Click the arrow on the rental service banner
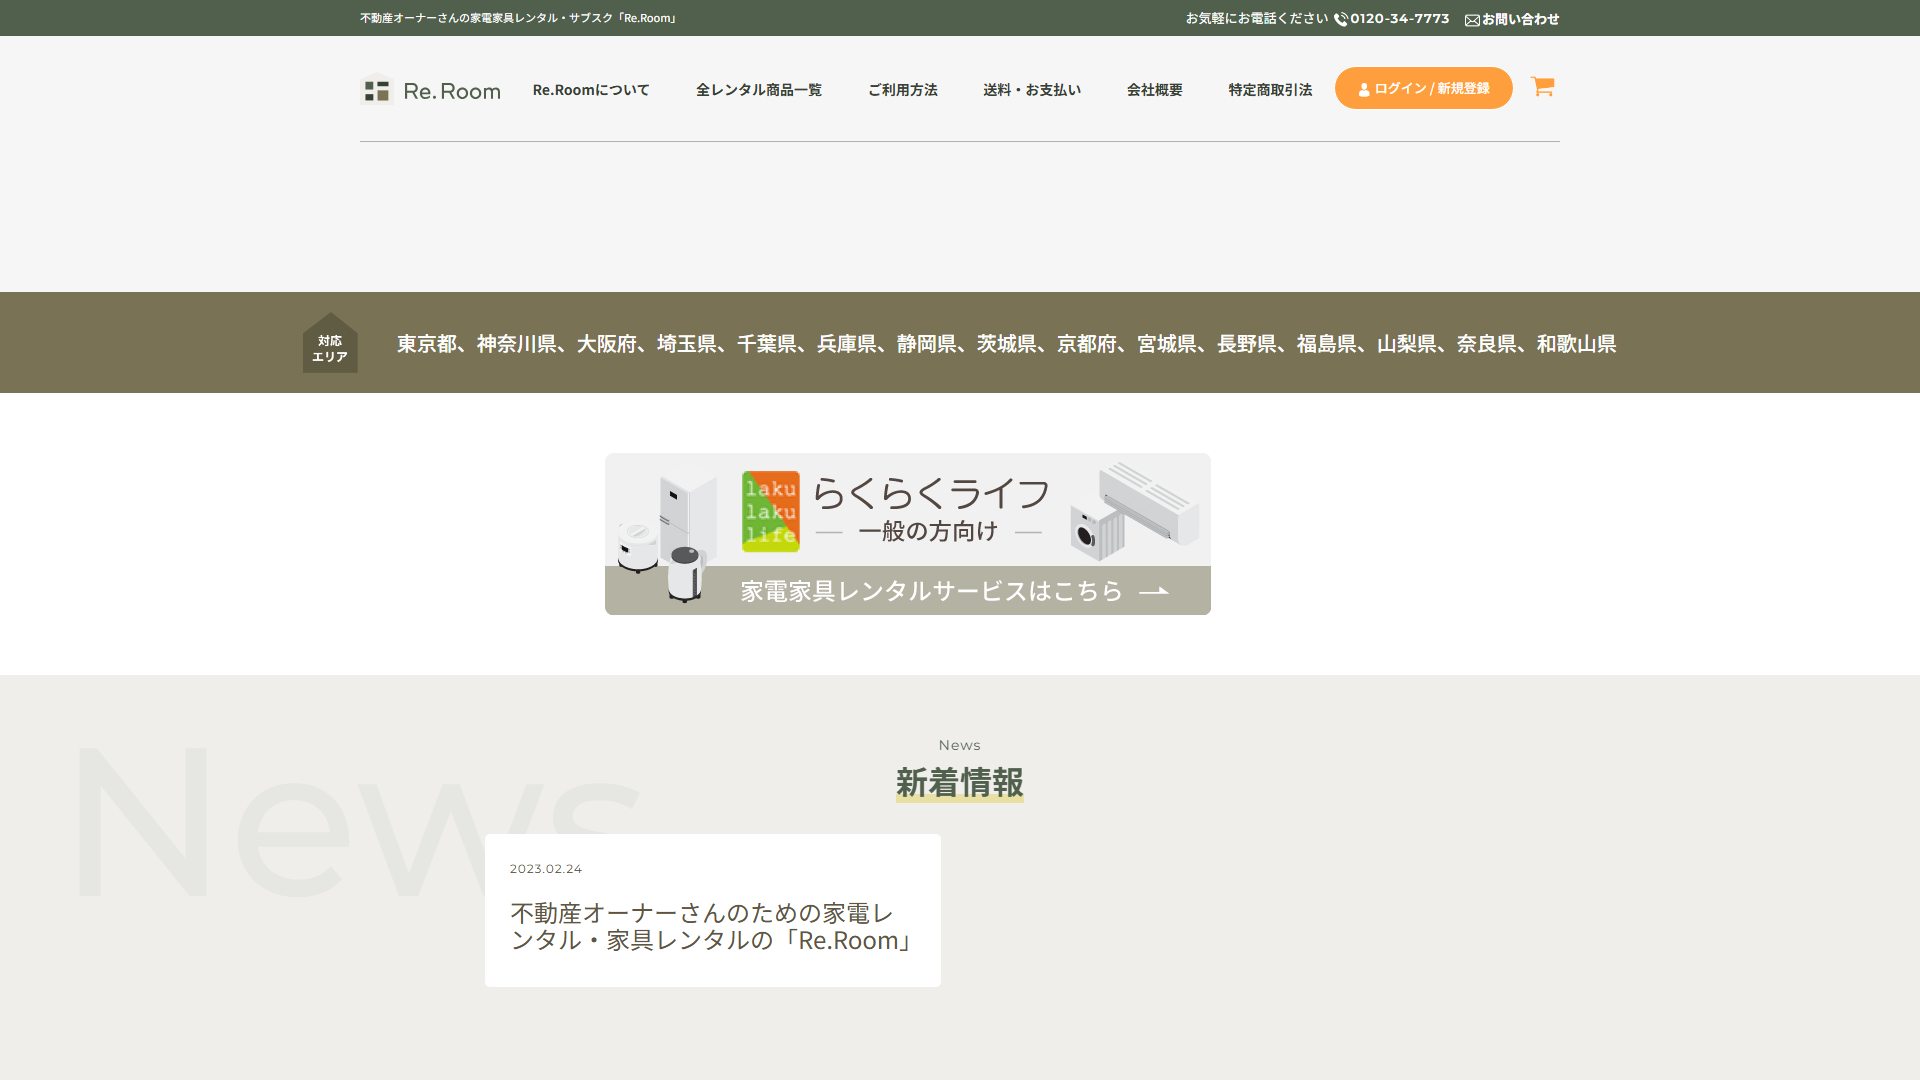Viewport: 1920px width, 1080px height. tap(1156, 591)
